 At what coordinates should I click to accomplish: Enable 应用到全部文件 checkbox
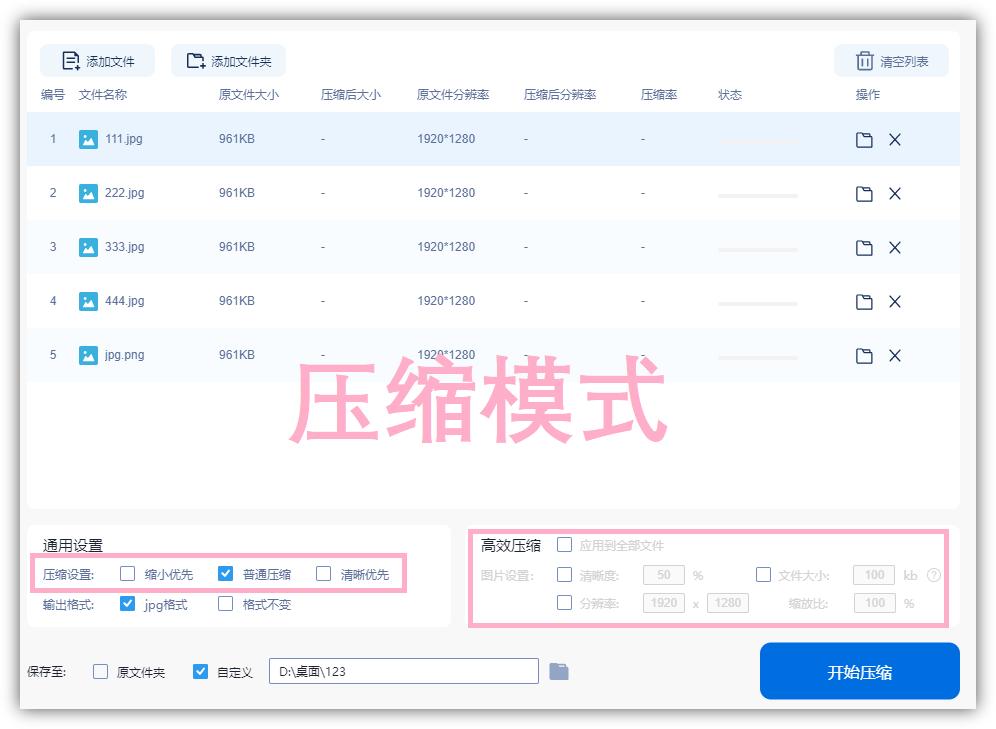tap(564, 545)
